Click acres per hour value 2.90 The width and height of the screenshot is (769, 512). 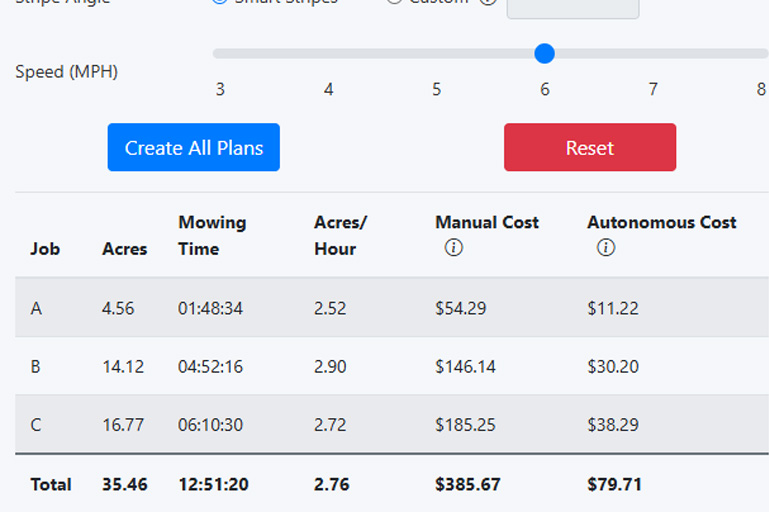(x=330, y=366)
